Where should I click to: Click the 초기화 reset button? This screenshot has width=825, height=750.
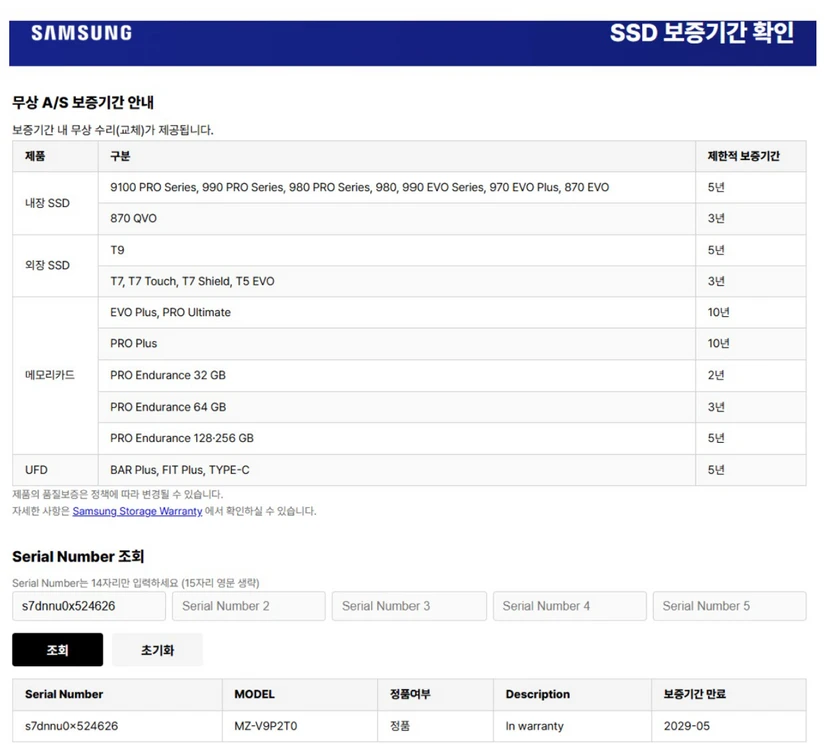click(157, 649)
